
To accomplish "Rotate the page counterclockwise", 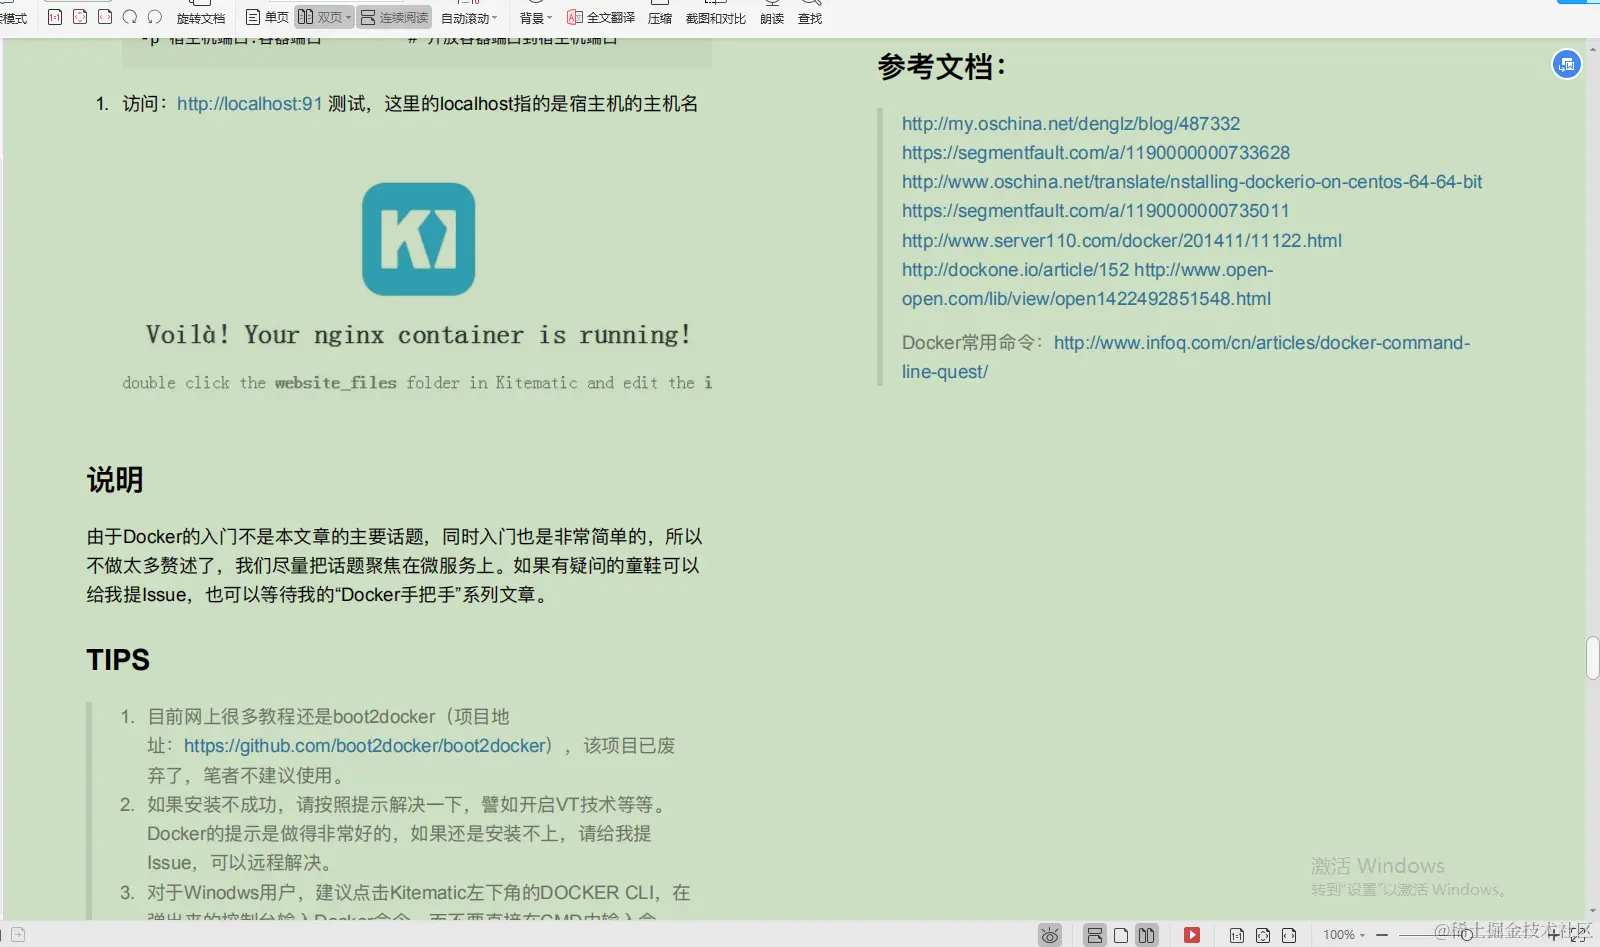I will pyautogui.click(x=155, y=17).
